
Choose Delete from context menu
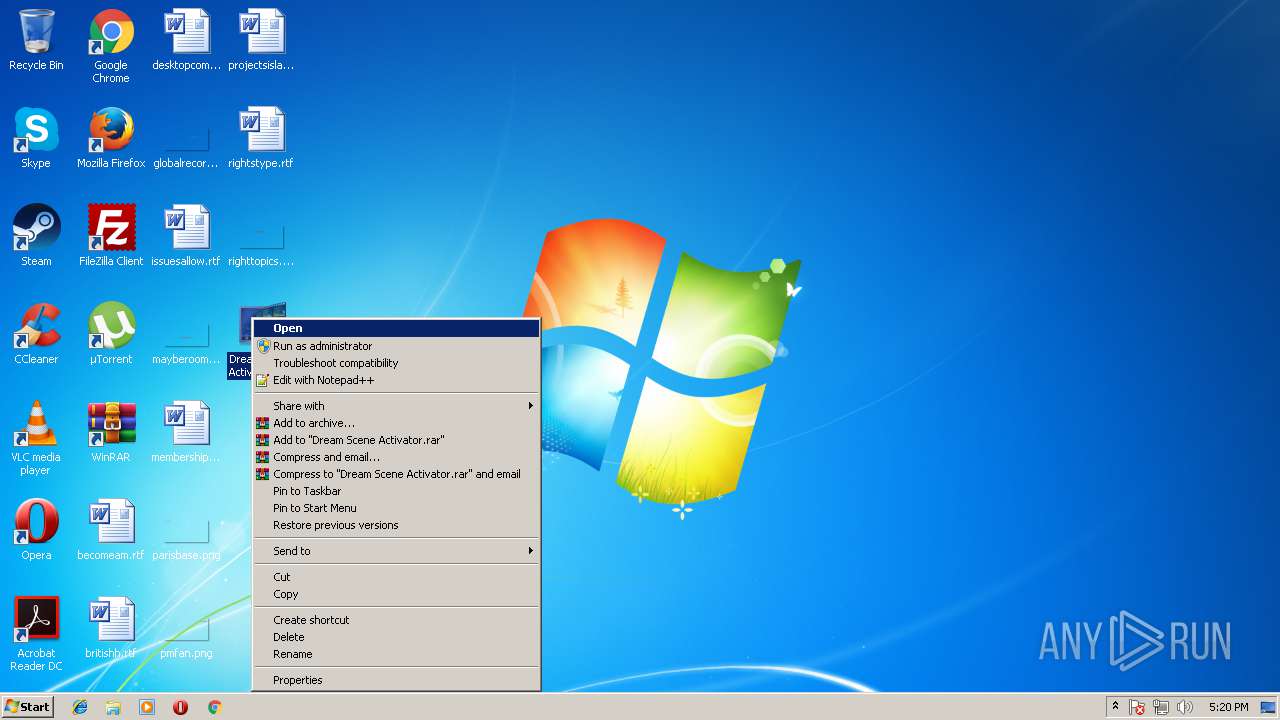click(x=396, y=637)
